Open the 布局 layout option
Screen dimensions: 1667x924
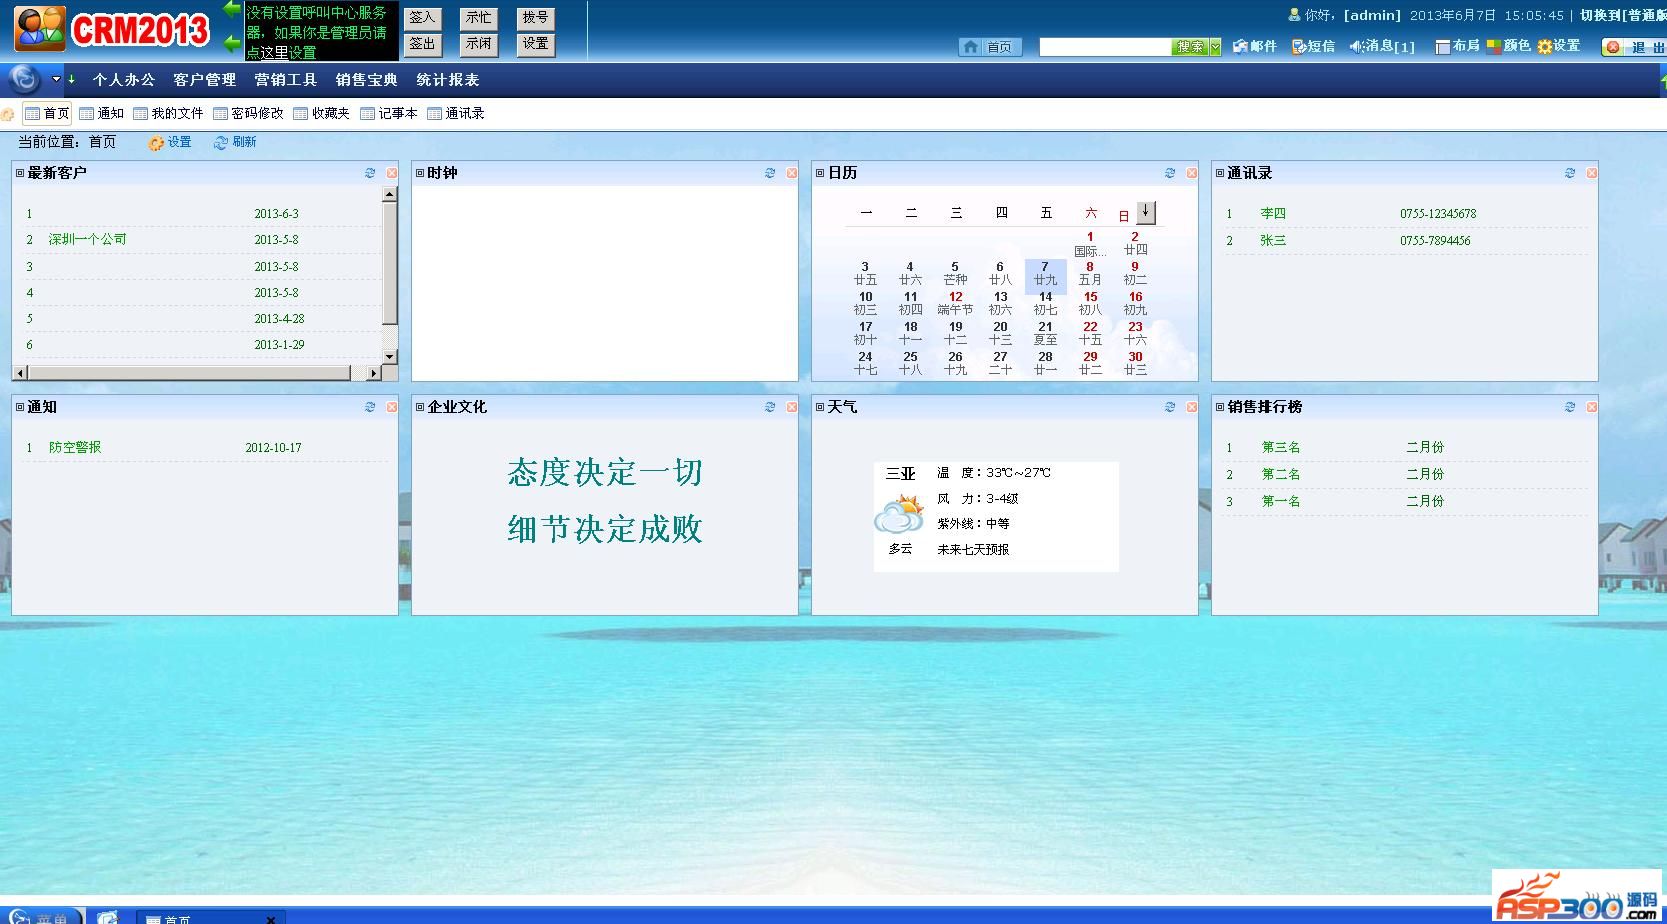[x=1457, y=46]
